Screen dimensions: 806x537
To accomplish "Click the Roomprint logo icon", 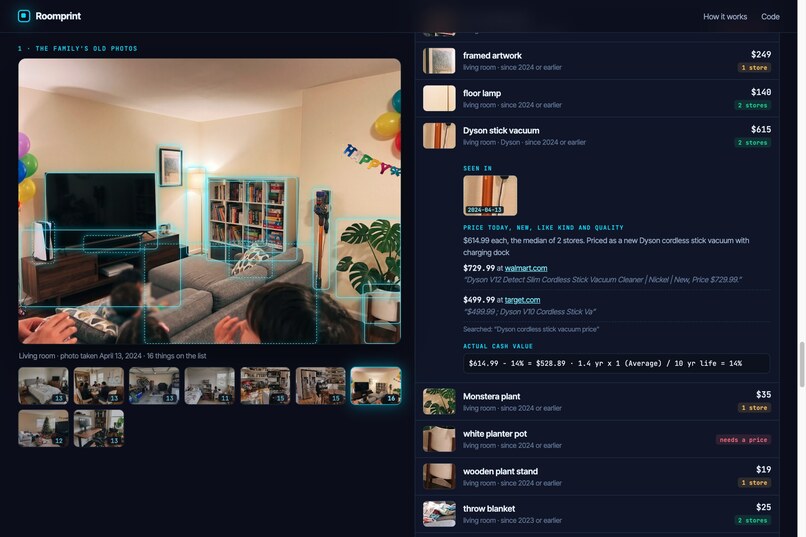I will 24,16.
